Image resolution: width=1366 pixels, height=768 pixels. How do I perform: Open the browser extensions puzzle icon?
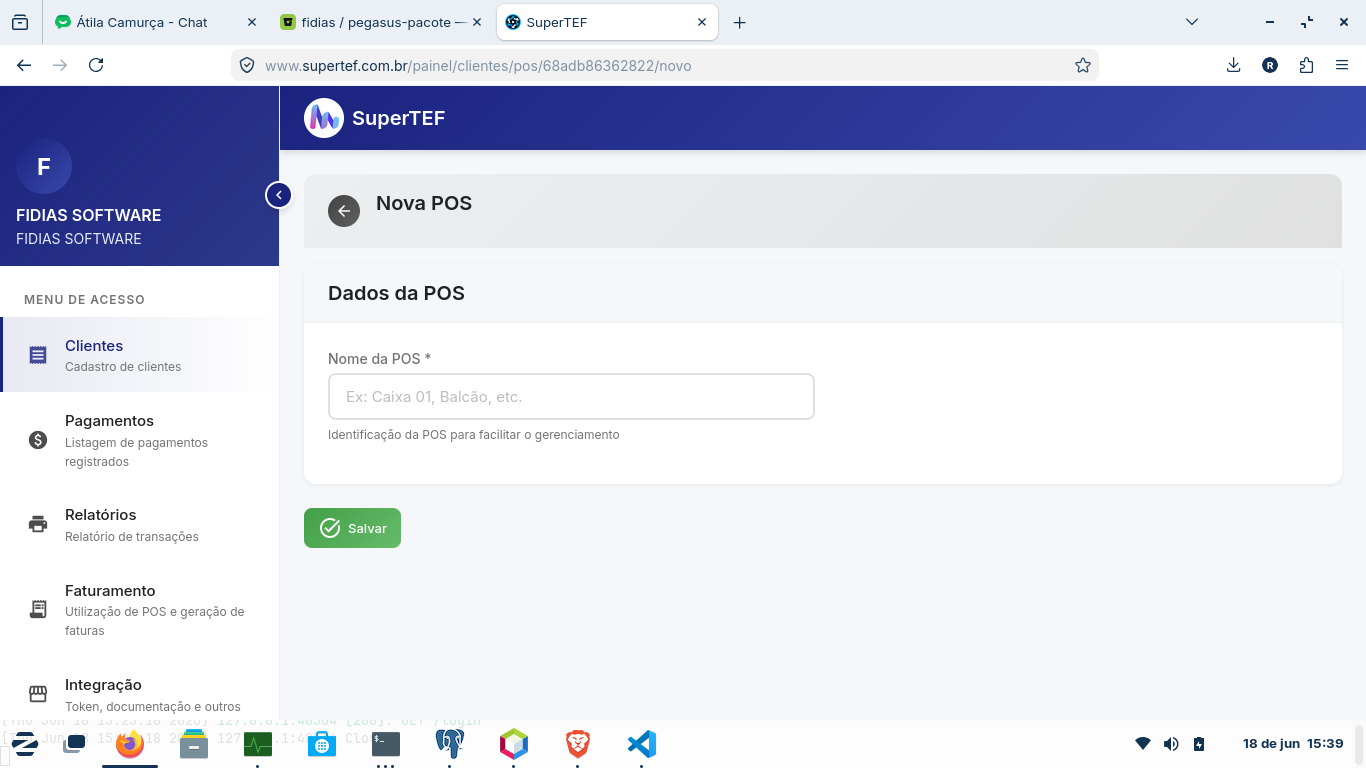point(1306,65)
